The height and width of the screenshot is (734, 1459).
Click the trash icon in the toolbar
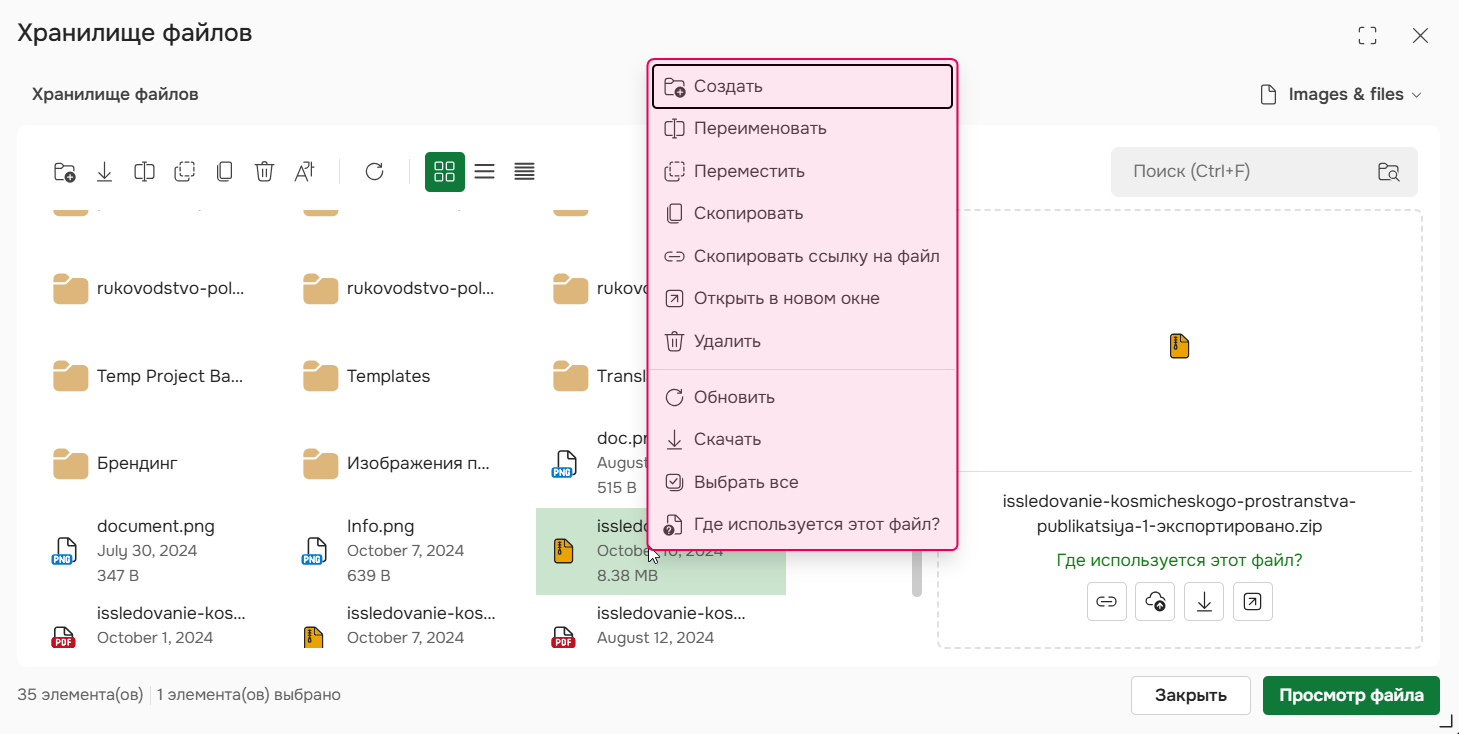pos(264,172)
